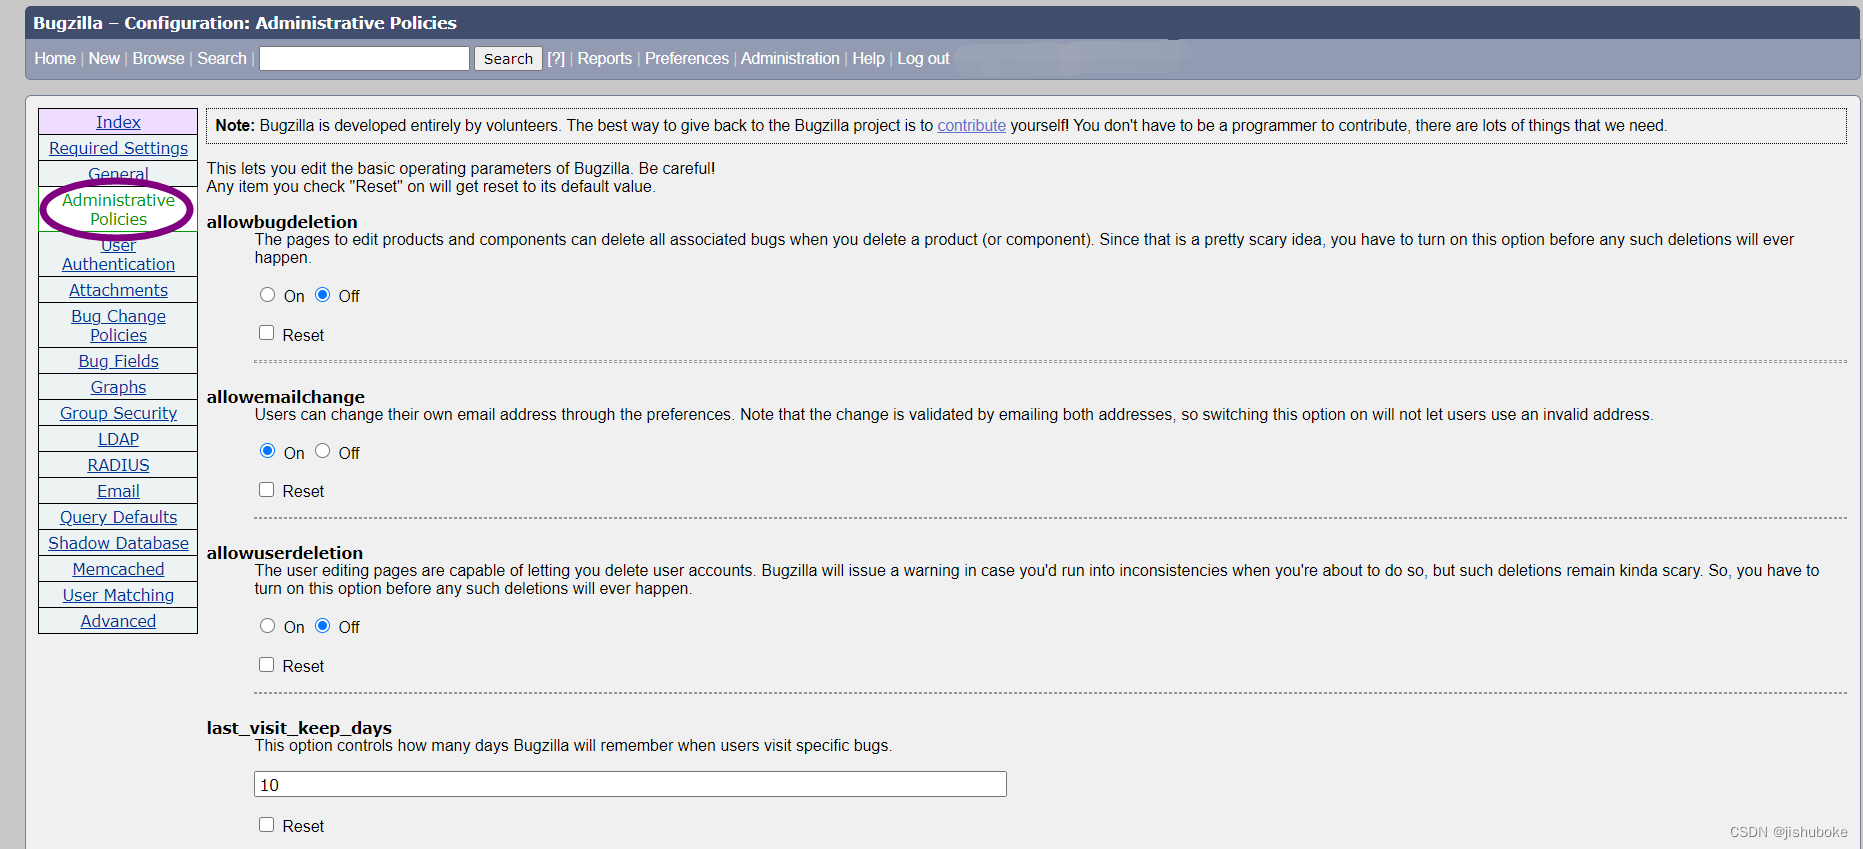Open the Browse link
Viewport: 1863px width, 849px height.
point(158,59)
